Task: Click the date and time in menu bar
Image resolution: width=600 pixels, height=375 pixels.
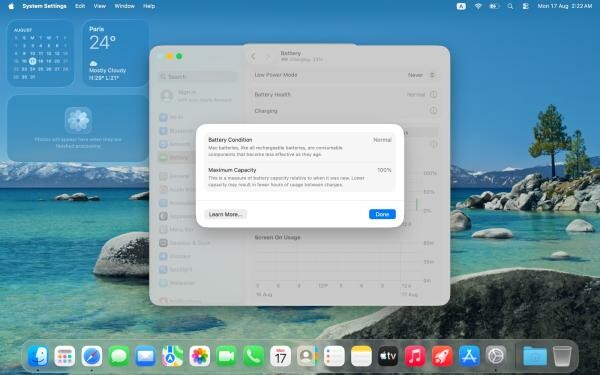Action: pyautogui.click(x=565, y=6)
